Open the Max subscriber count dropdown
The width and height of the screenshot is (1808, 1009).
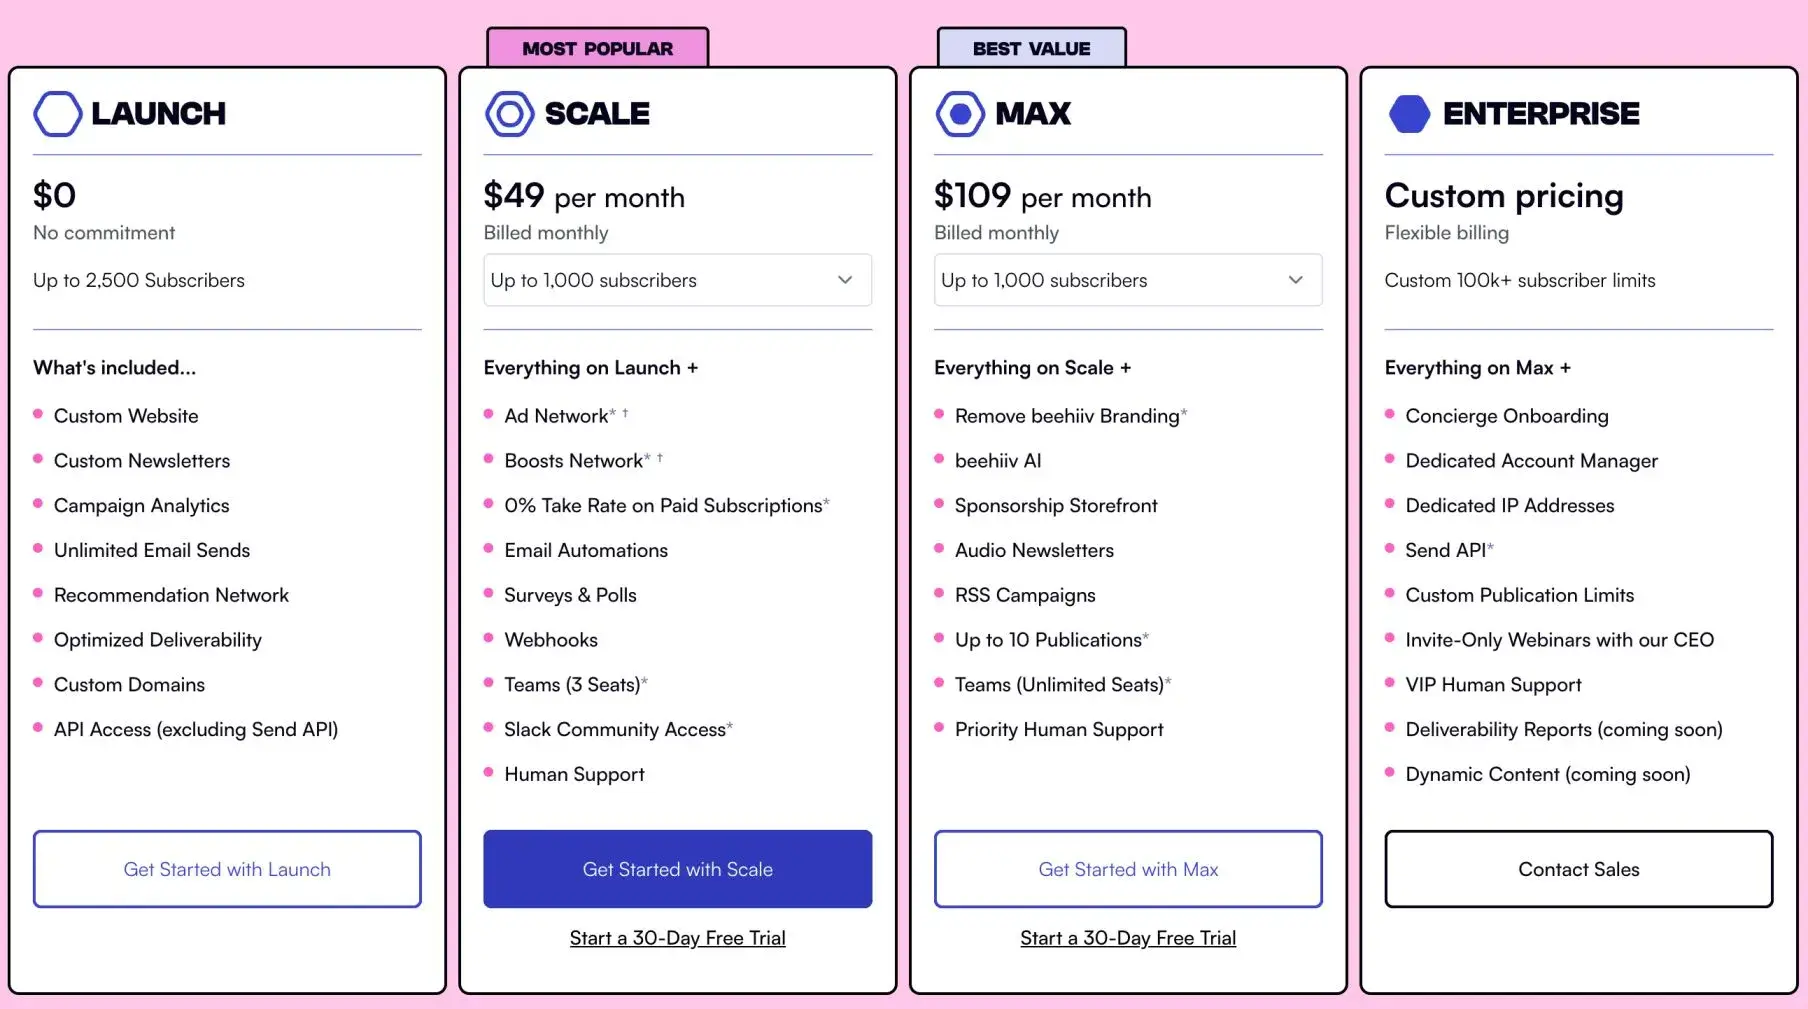pos(1128,280)
